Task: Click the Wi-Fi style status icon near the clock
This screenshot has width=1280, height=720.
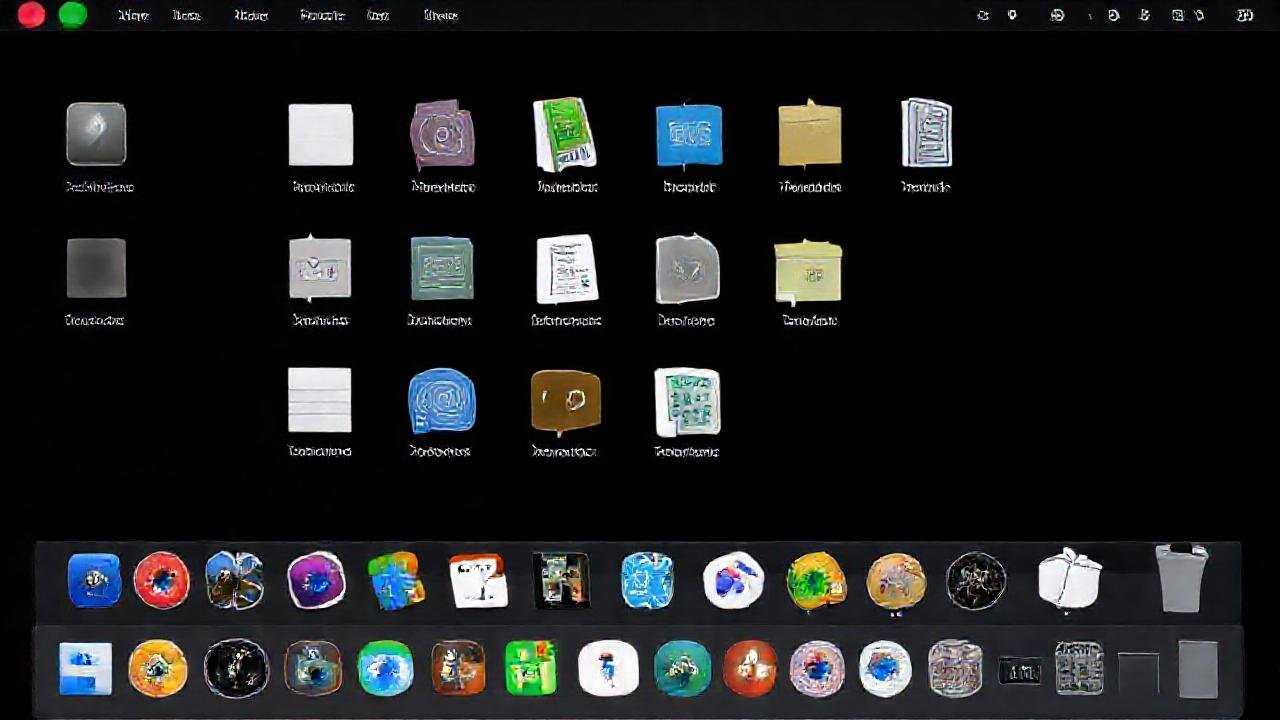Action: point(1055,15)
